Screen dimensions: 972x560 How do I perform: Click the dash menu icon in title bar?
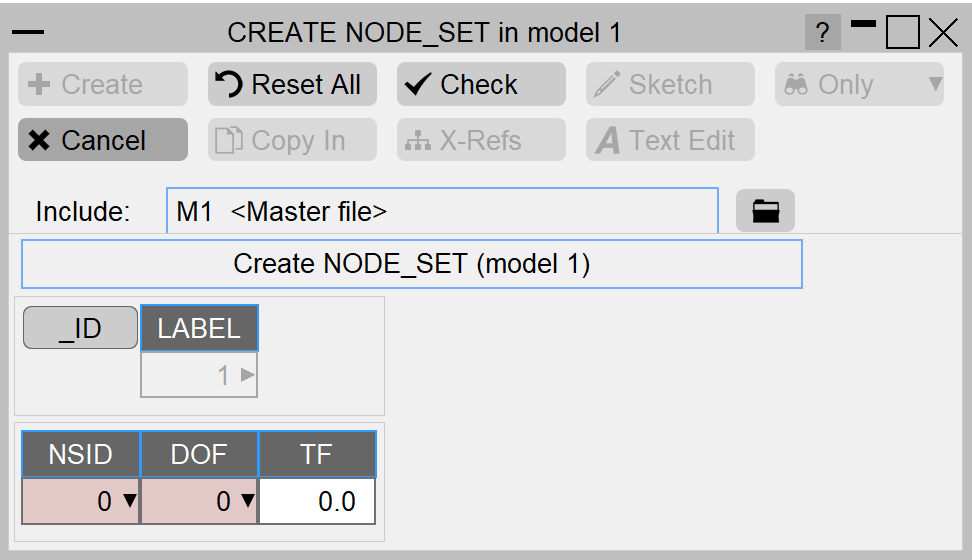pos(28,33)
